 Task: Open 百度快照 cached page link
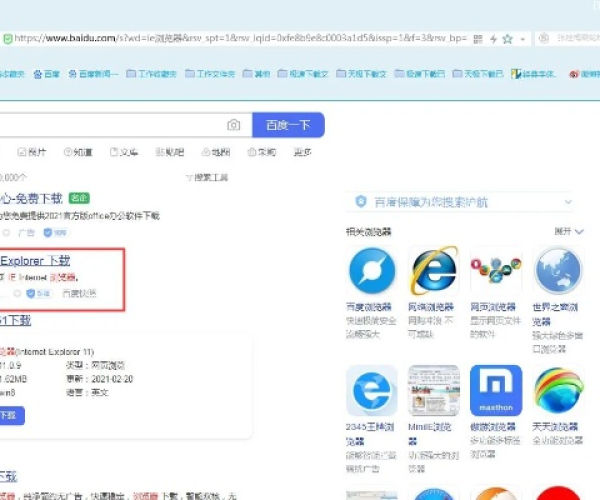(x=79, y=293)
